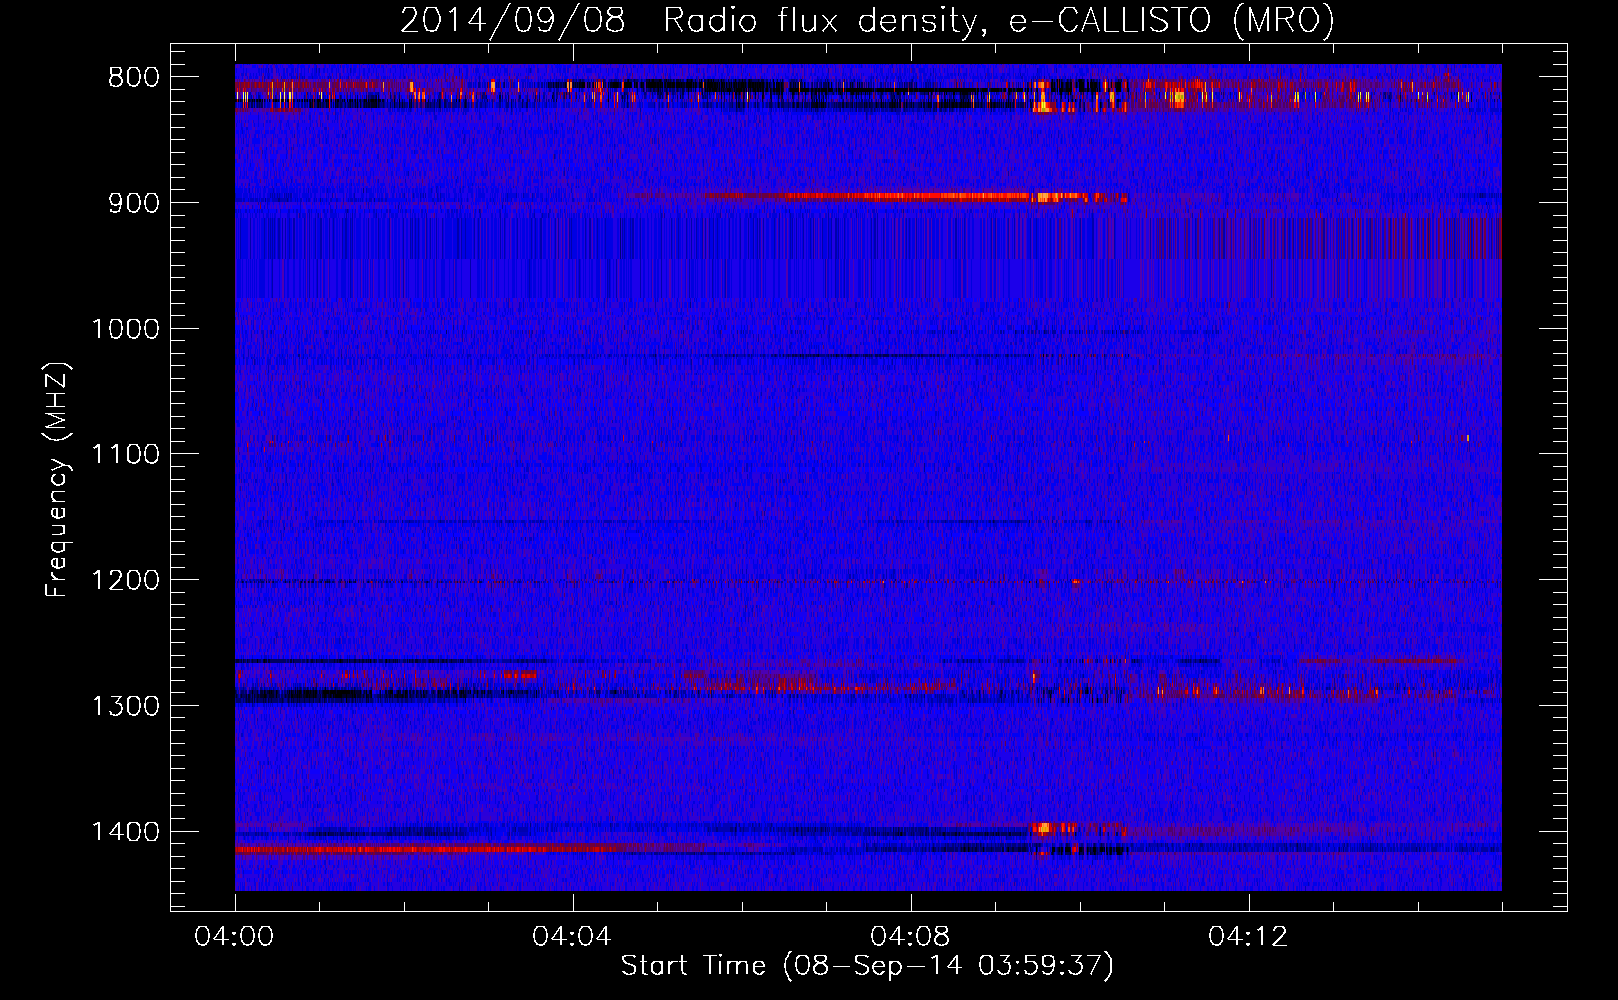
Task: Click the 04:12 time tick label
Action: coord(1248,937)
